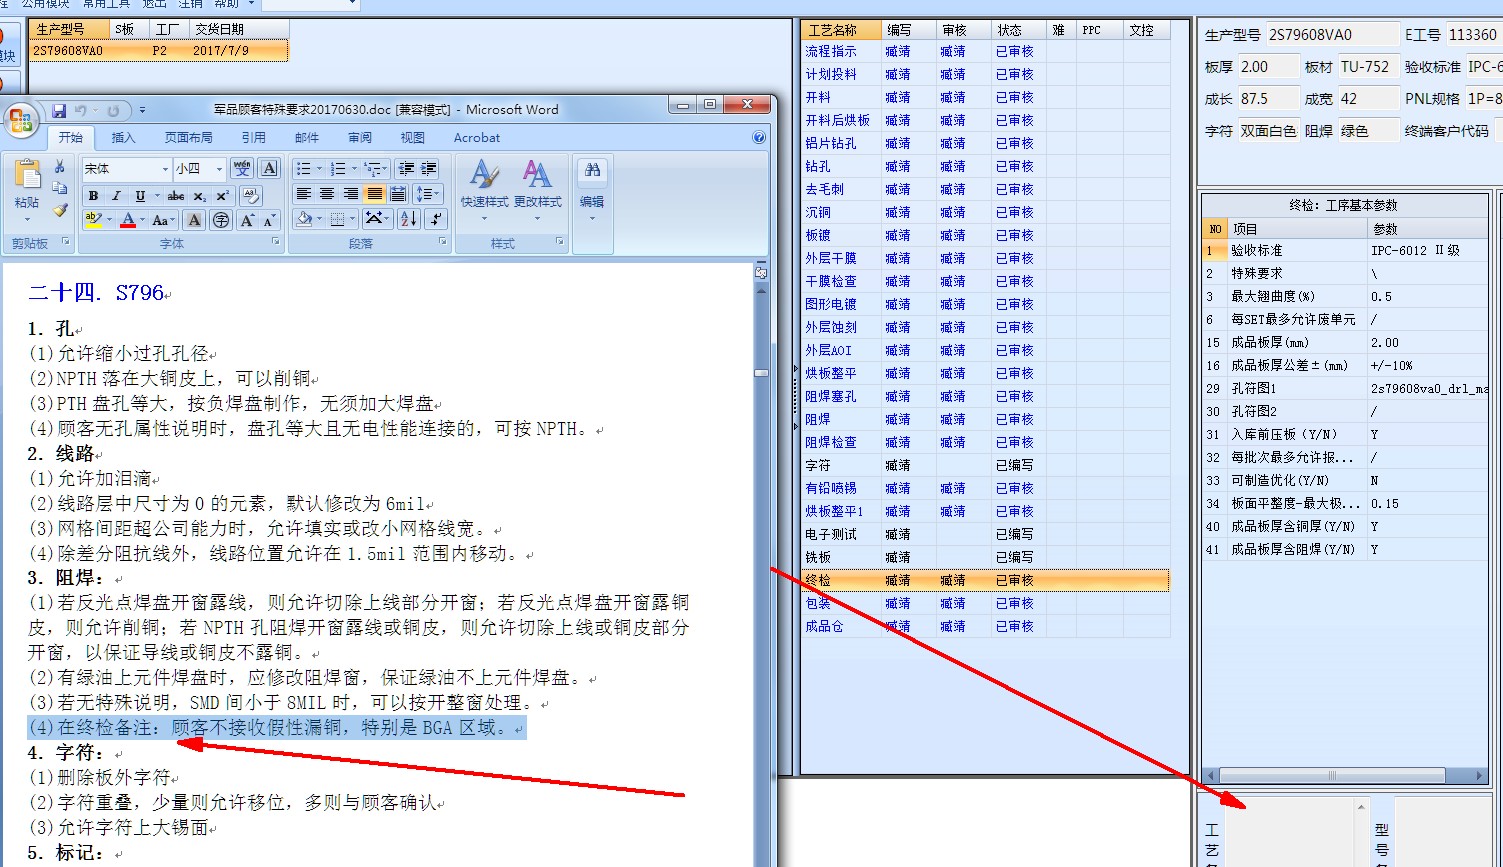Apply character shading icon
This screenshot has width=1503, height=867.
pos(195,220)
